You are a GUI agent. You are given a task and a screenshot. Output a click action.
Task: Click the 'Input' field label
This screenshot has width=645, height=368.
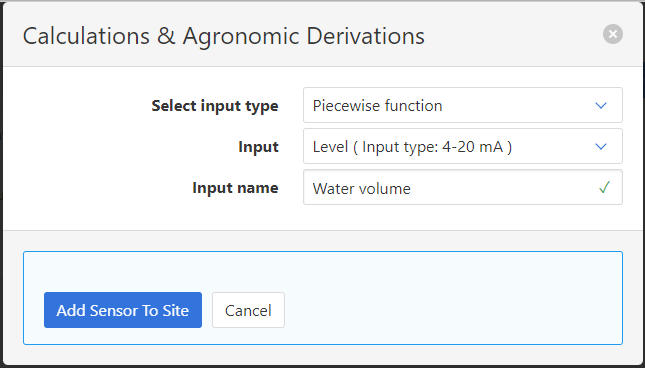point(258,147)
